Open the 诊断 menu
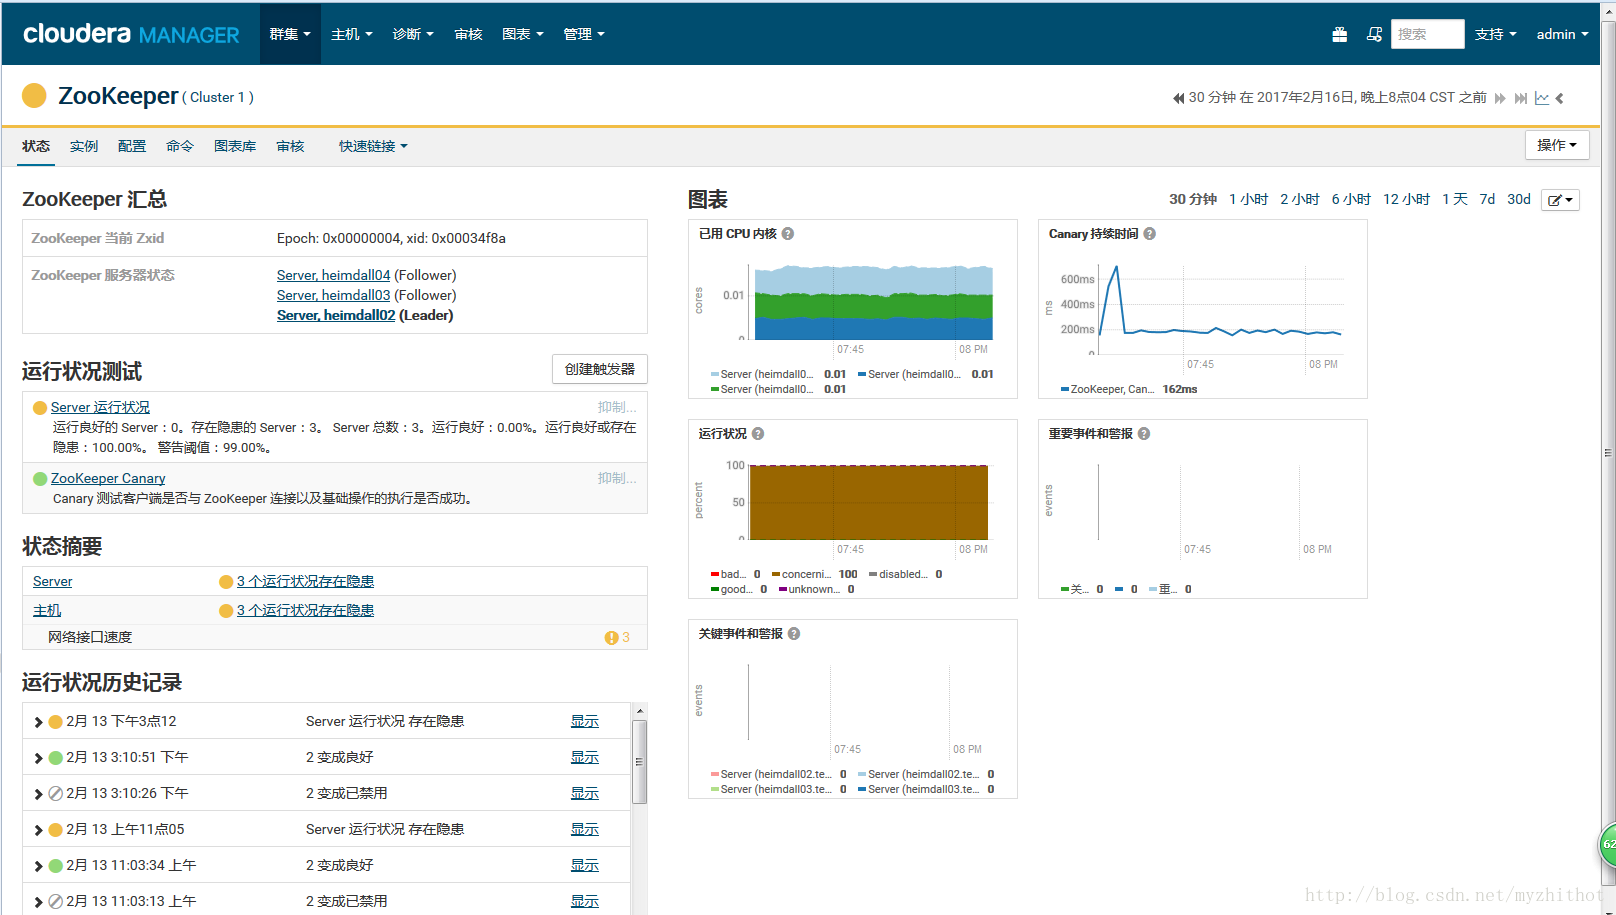The image size is (1616, 915). pos(413,34)
